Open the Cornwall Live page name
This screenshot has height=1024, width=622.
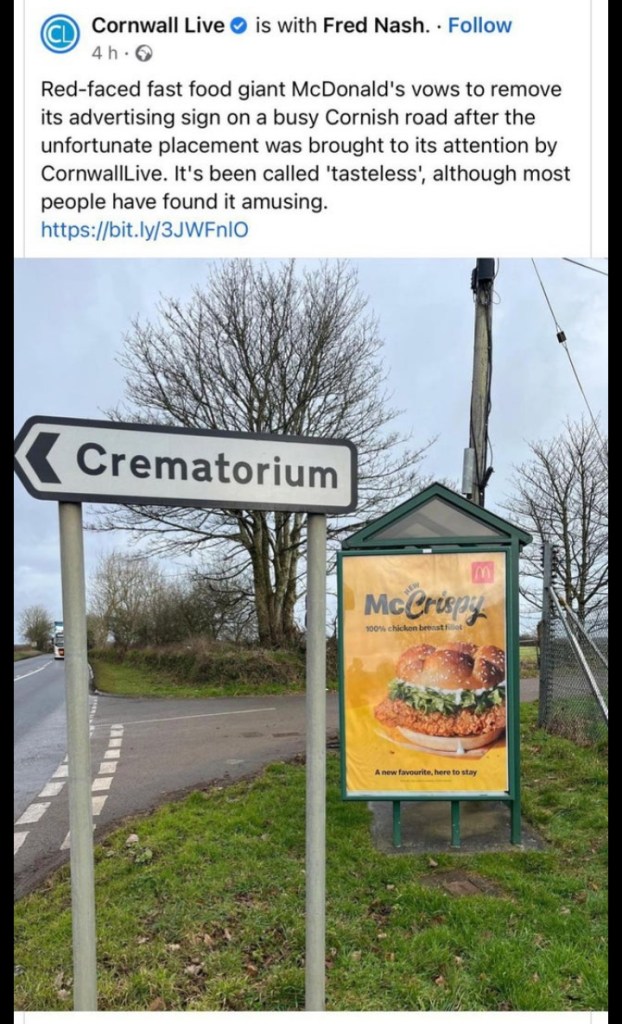tap(158, 25)
